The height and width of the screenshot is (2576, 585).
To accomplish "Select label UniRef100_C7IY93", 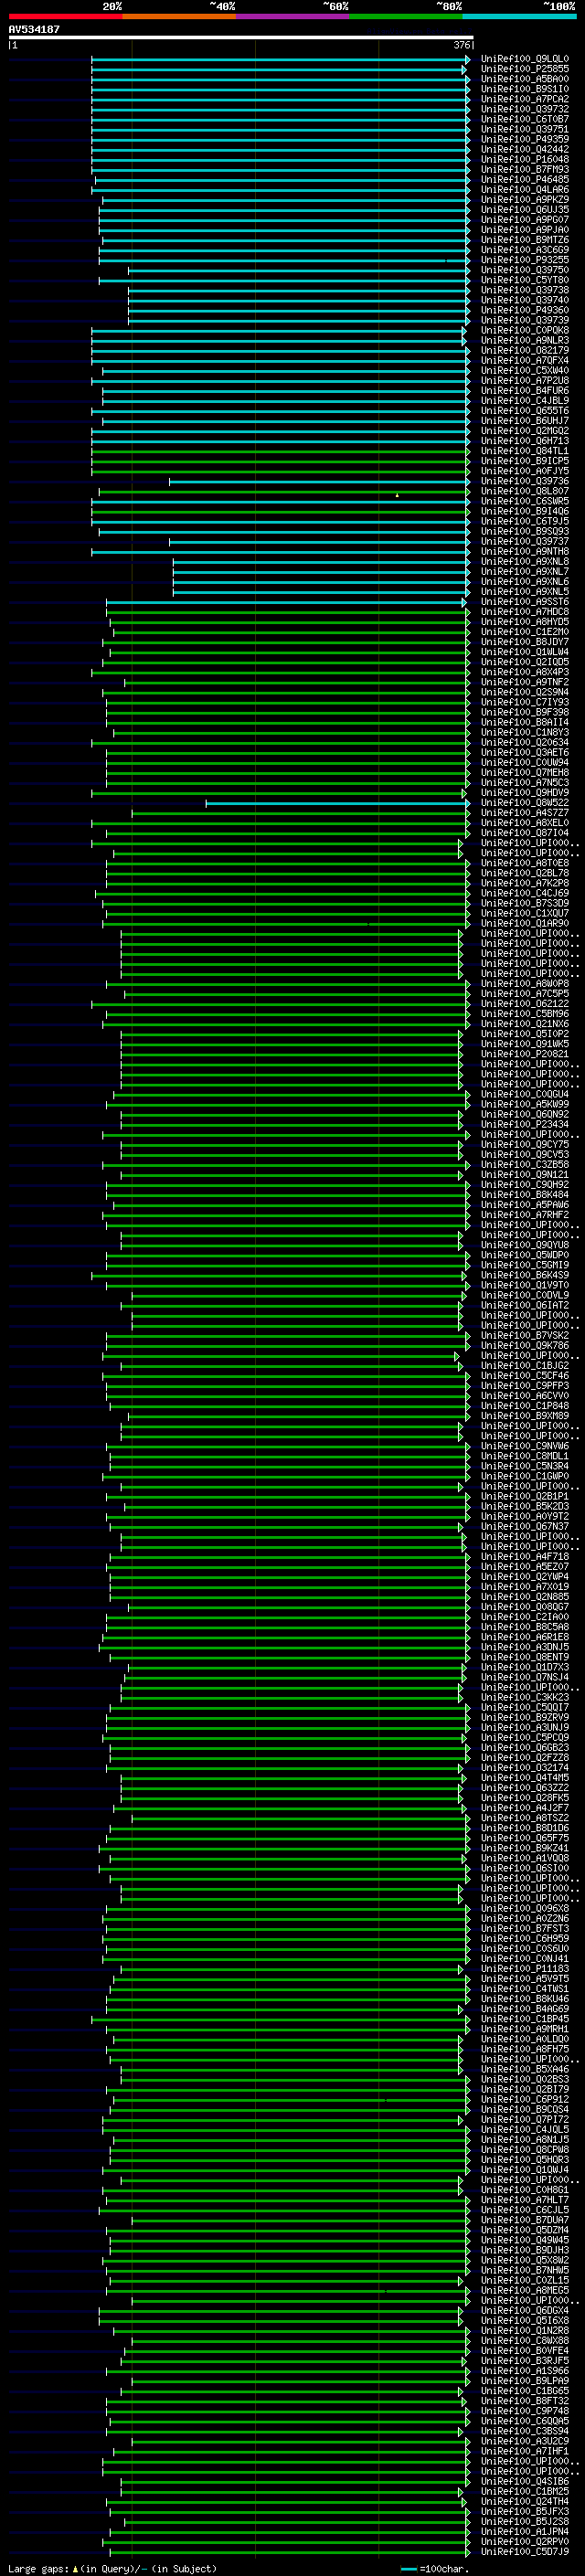I will tap(525, 702).
